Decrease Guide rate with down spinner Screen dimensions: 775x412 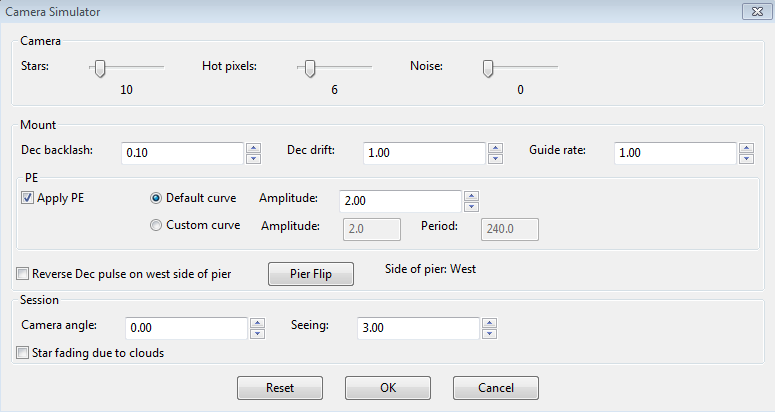(x=747, y=158)
